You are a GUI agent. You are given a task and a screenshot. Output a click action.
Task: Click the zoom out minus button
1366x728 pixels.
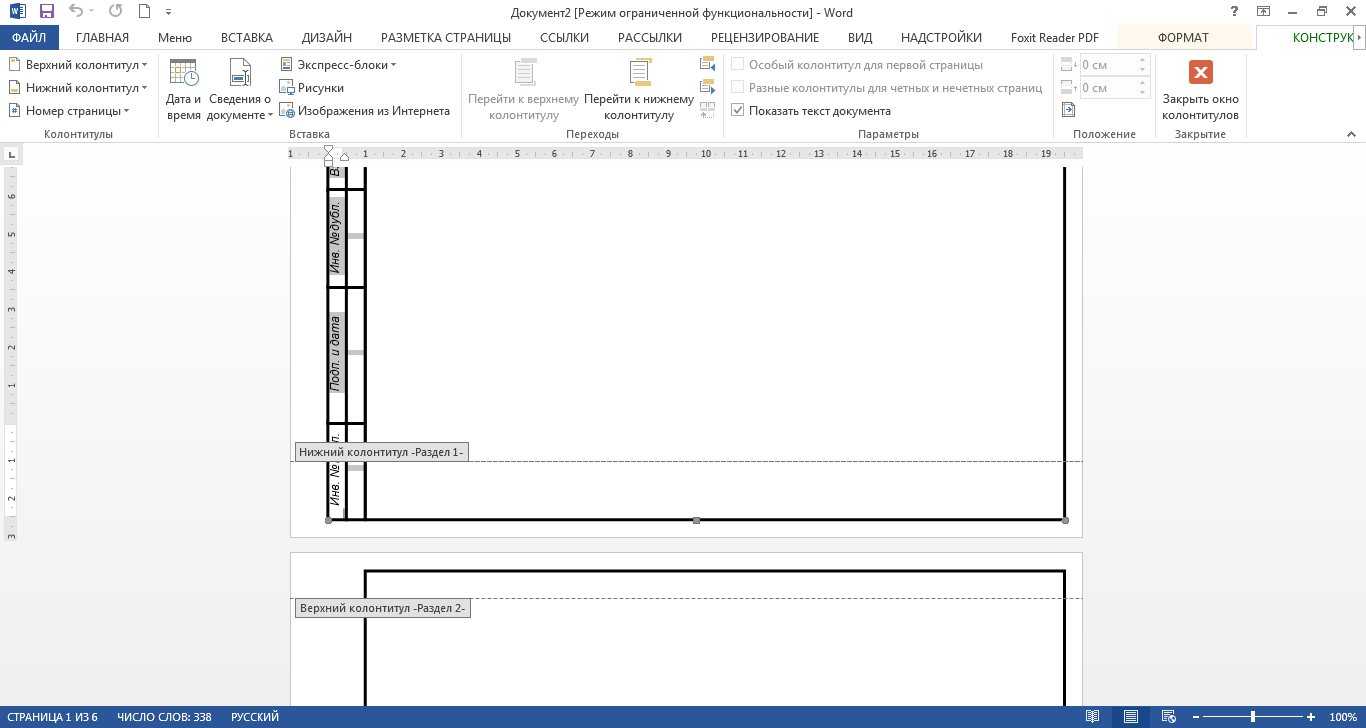coord(1196,717)
